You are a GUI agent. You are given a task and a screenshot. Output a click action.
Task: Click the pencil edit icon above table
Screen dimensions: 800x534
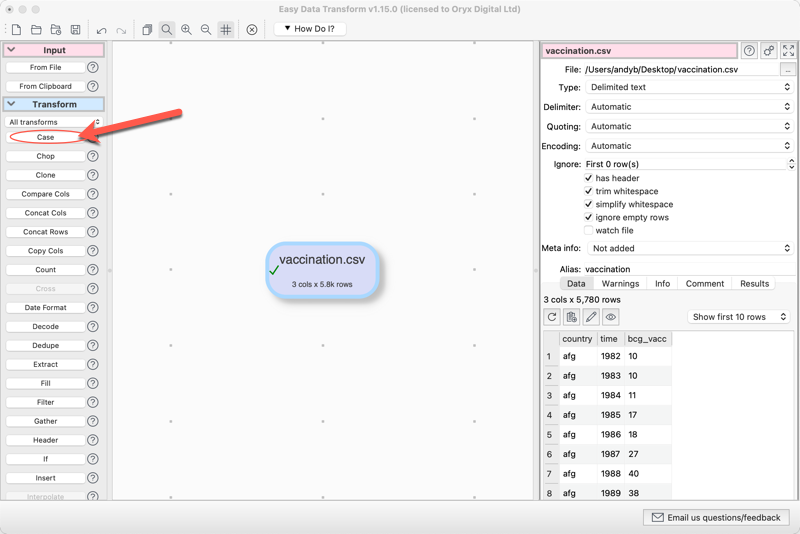tap(591, 317)
